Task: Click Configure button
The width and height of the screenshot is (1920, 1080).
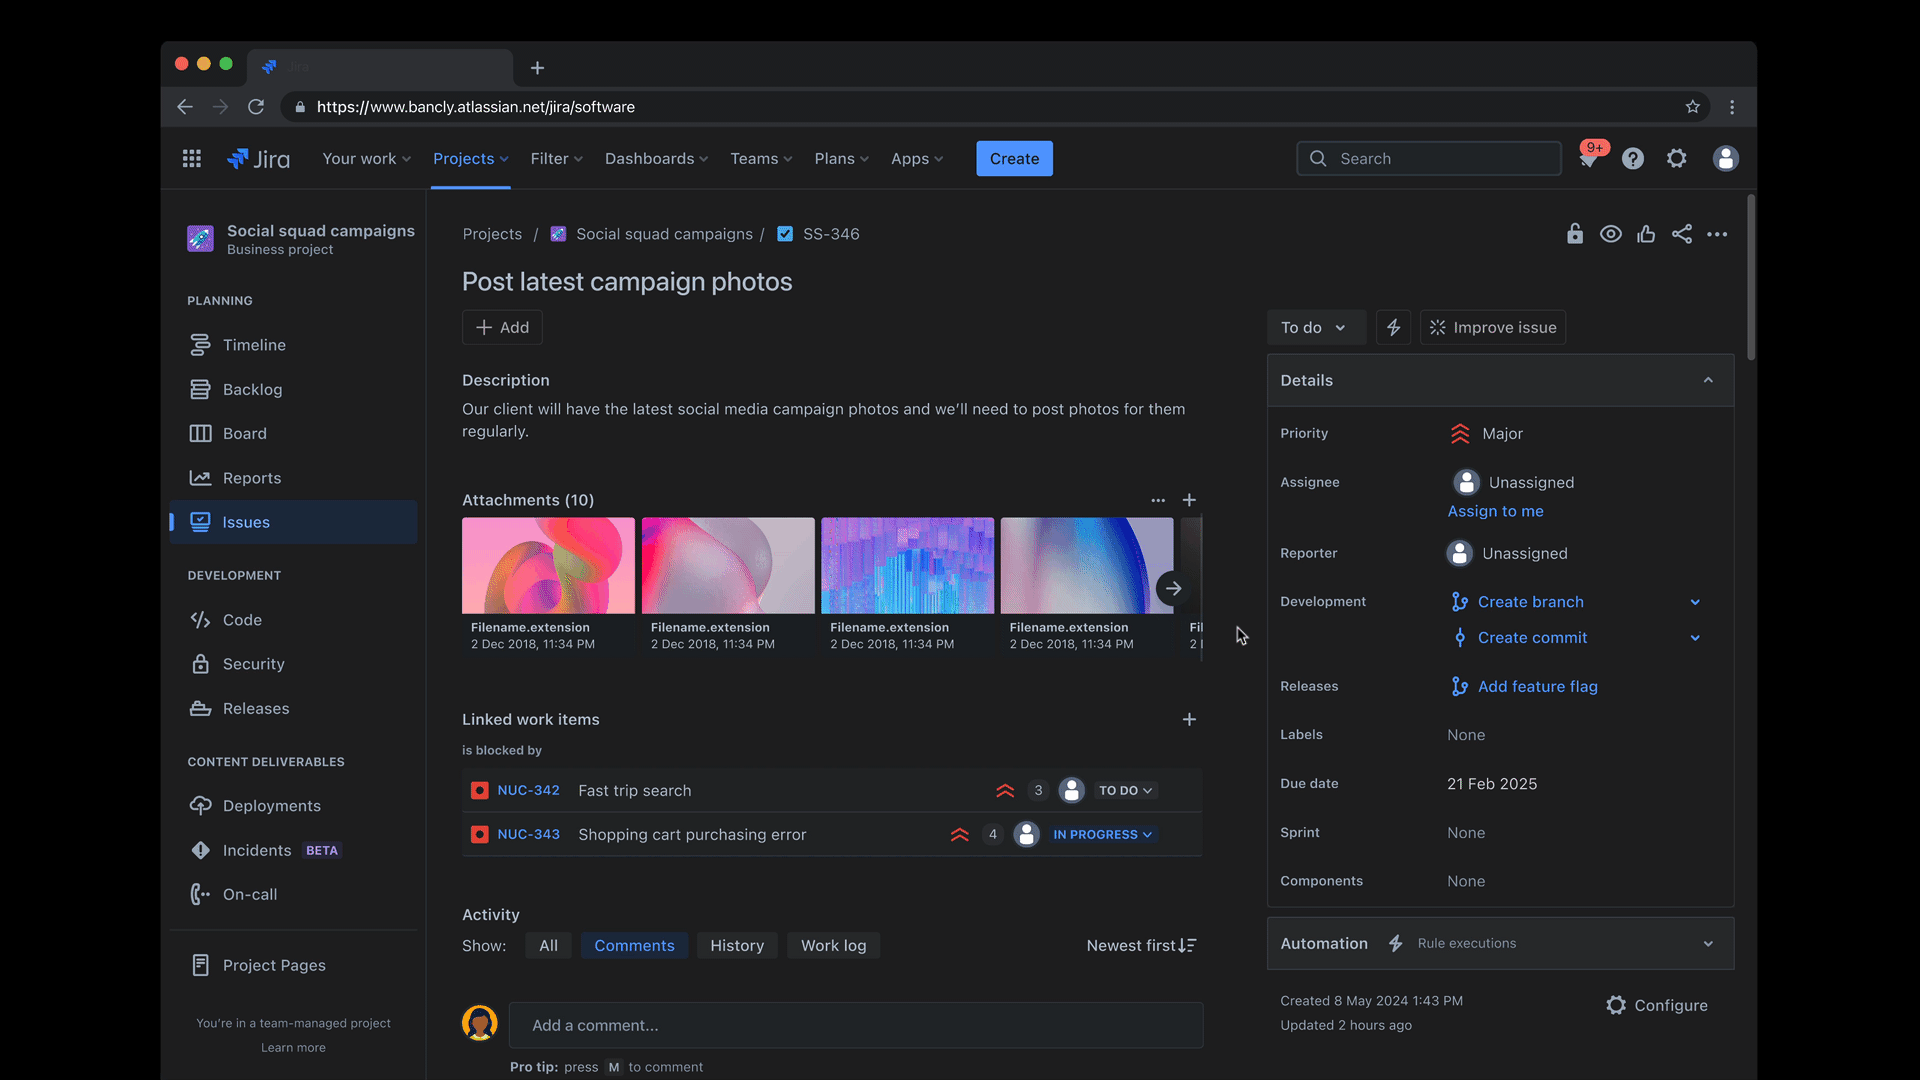Action: [1657, 1005]
